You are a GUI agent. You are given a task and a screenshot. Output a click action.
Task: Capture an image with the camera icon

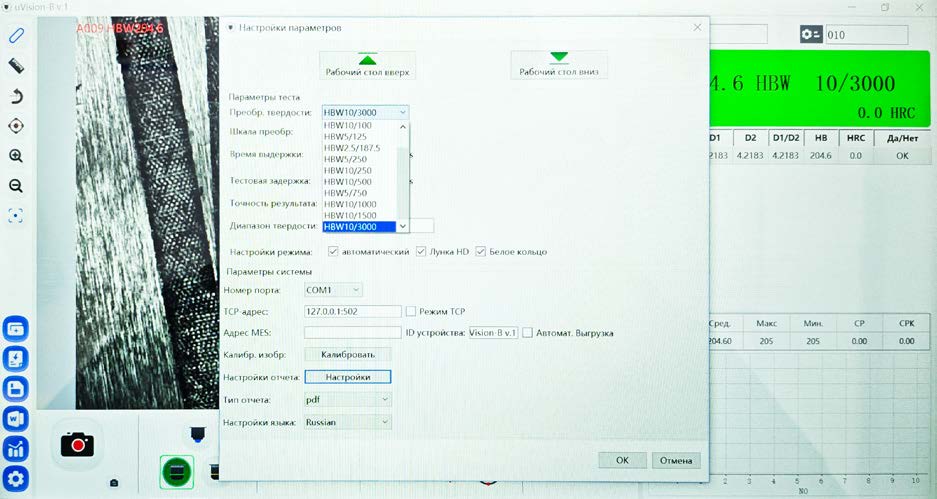(x=77, y=445)
